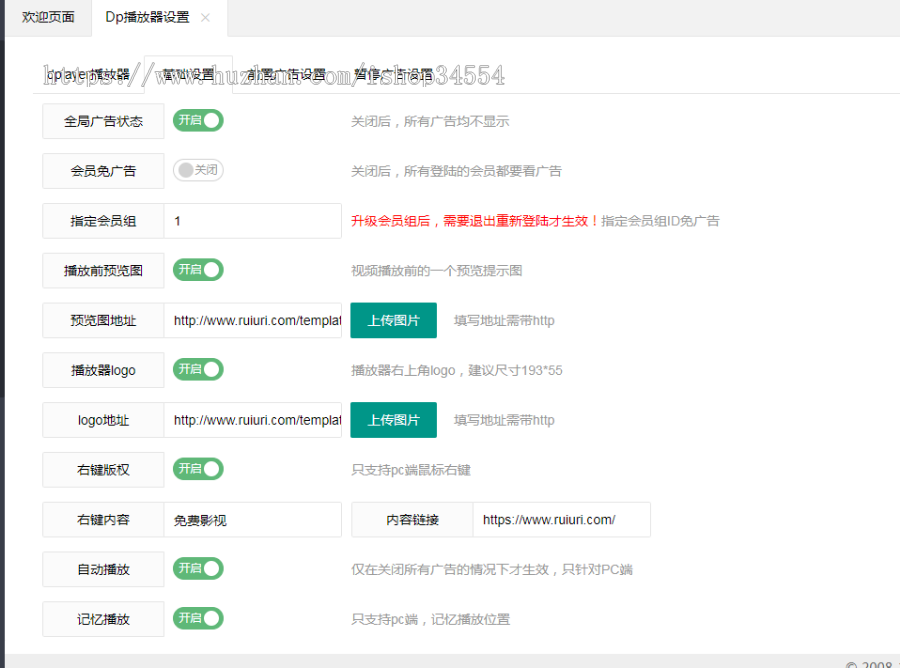Click the 内容链接 URL input
The width and height of the screenshot is (900, 668).
click(561, 519)
